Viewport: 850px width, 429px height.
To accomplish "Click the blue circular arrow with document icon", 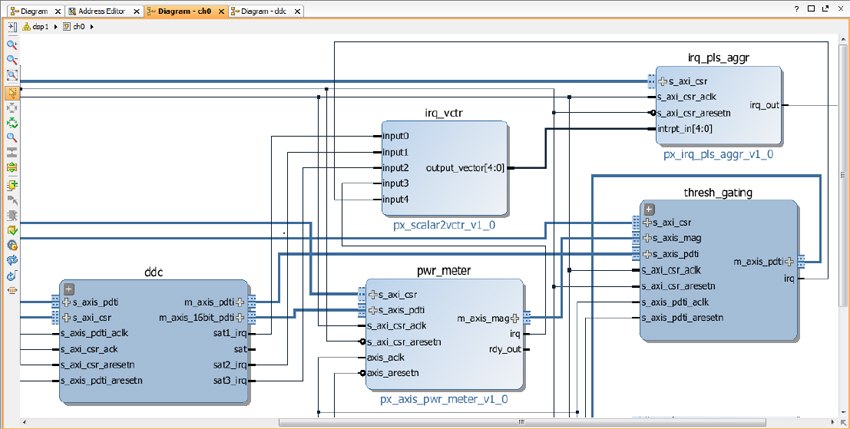I will pyautogui.click(x=12, y=276).
